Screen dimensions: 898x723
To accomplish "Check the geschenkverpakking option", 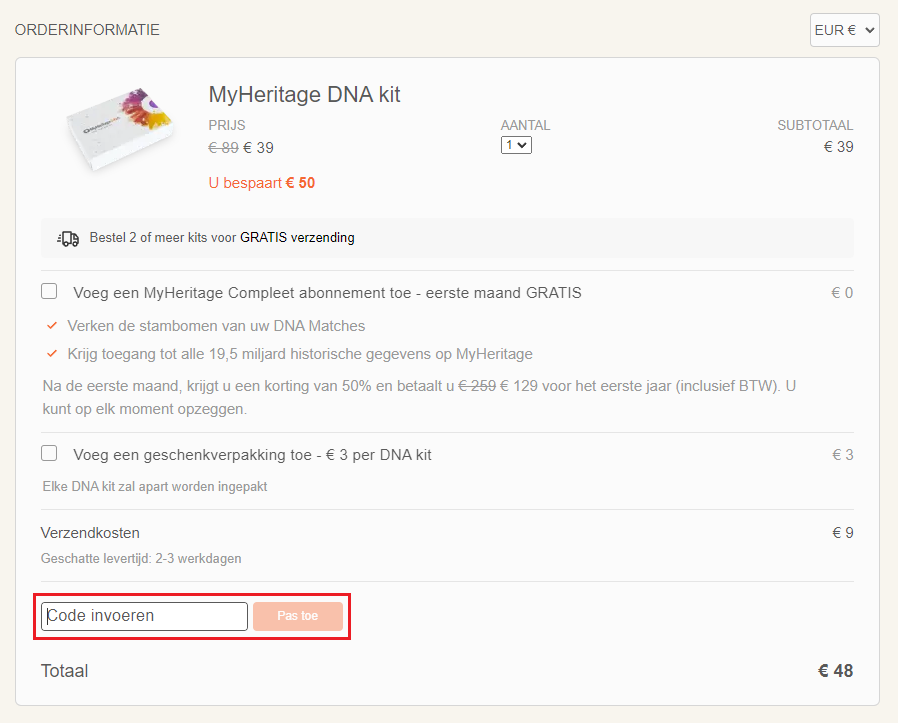I will click(x=49, y=453).
